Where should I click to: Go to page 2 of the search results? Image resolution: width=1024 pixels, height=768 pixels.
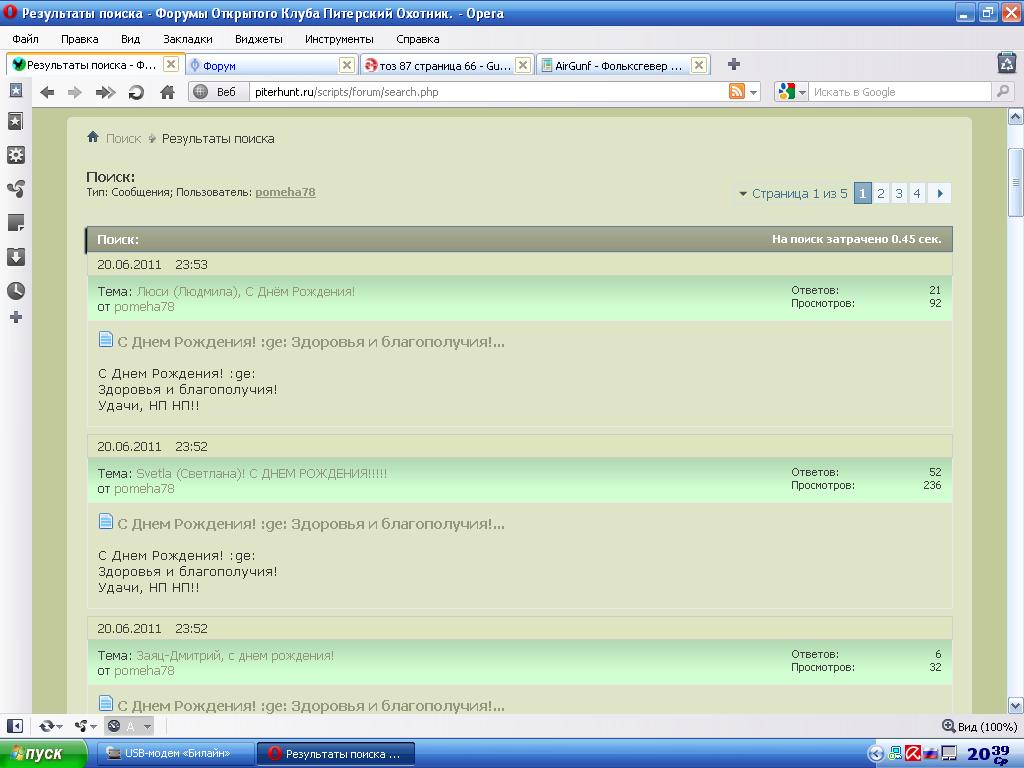click(881, 194)
